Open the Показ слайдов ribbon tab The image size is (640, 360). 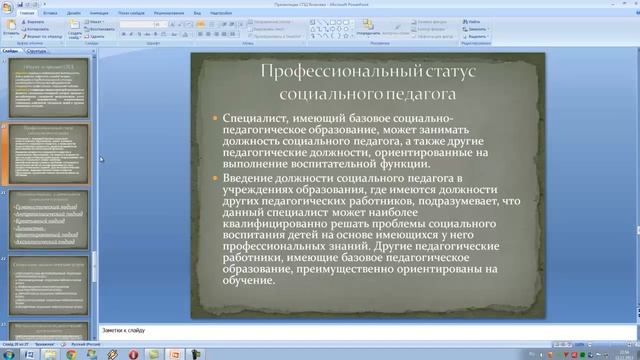coord(131,13)
